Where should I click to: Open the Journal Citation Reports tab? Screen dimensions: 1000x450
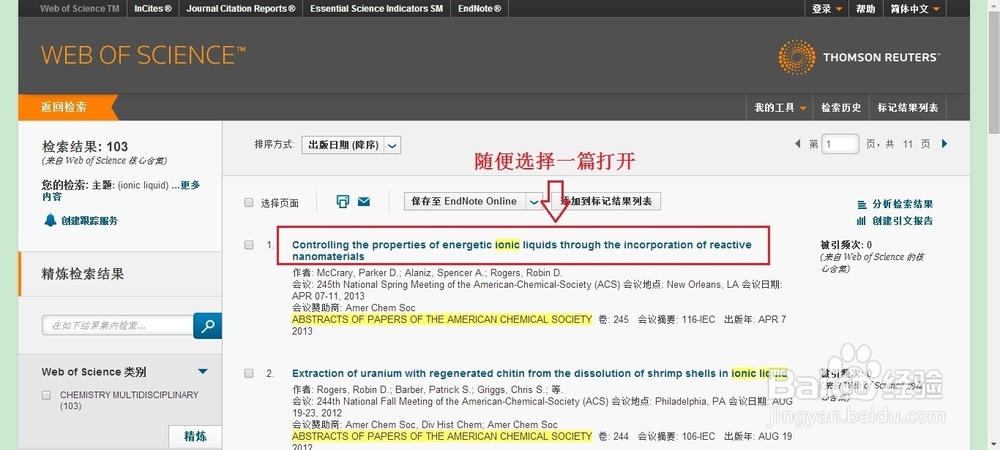(x=241, y=9)
